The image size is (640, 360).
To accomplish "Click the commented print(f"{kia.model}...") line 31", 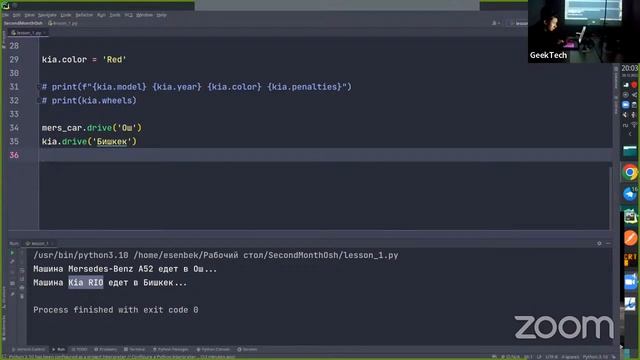I will (196, 87).
